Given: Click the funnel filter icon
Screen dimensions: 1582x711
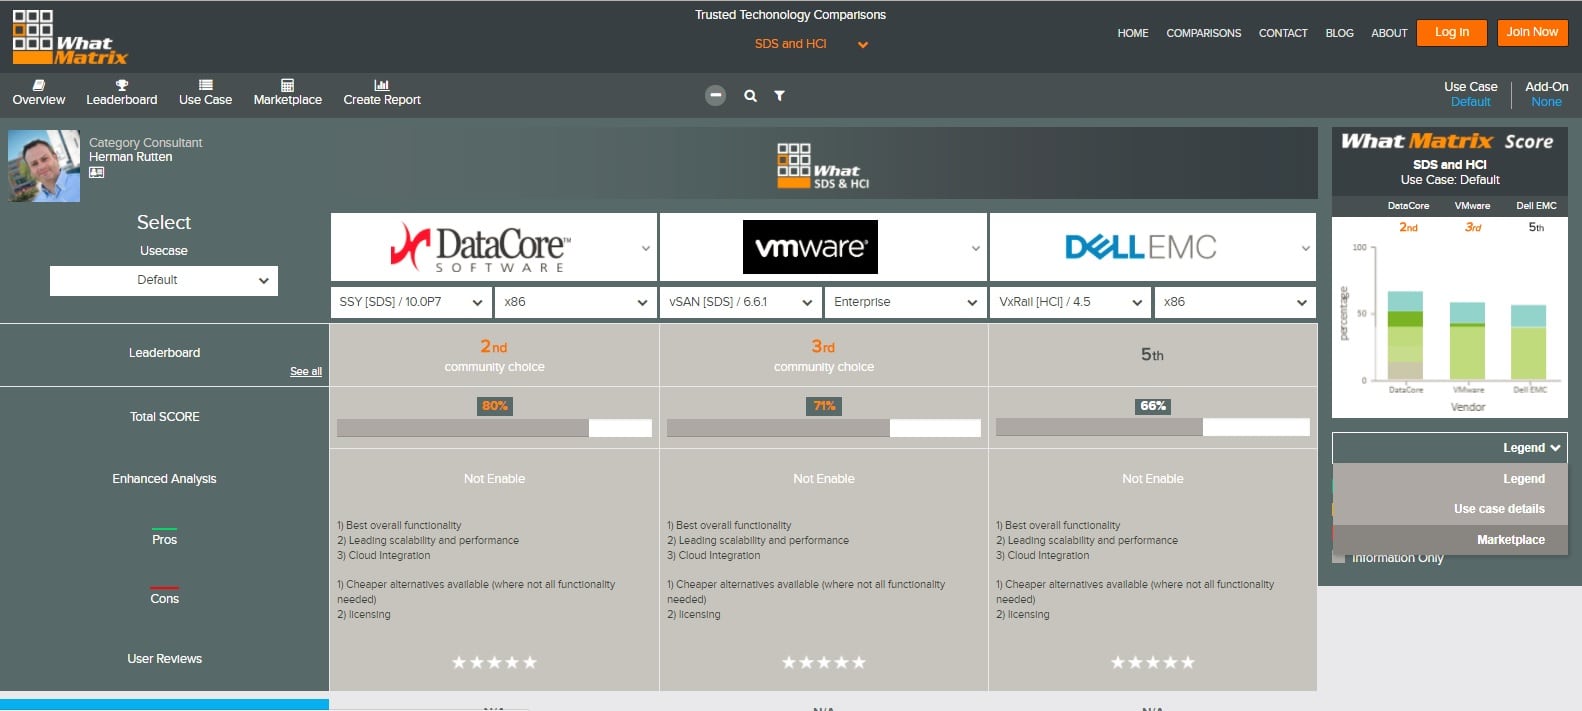Looking at the screenshot, I should click(779, 96).
